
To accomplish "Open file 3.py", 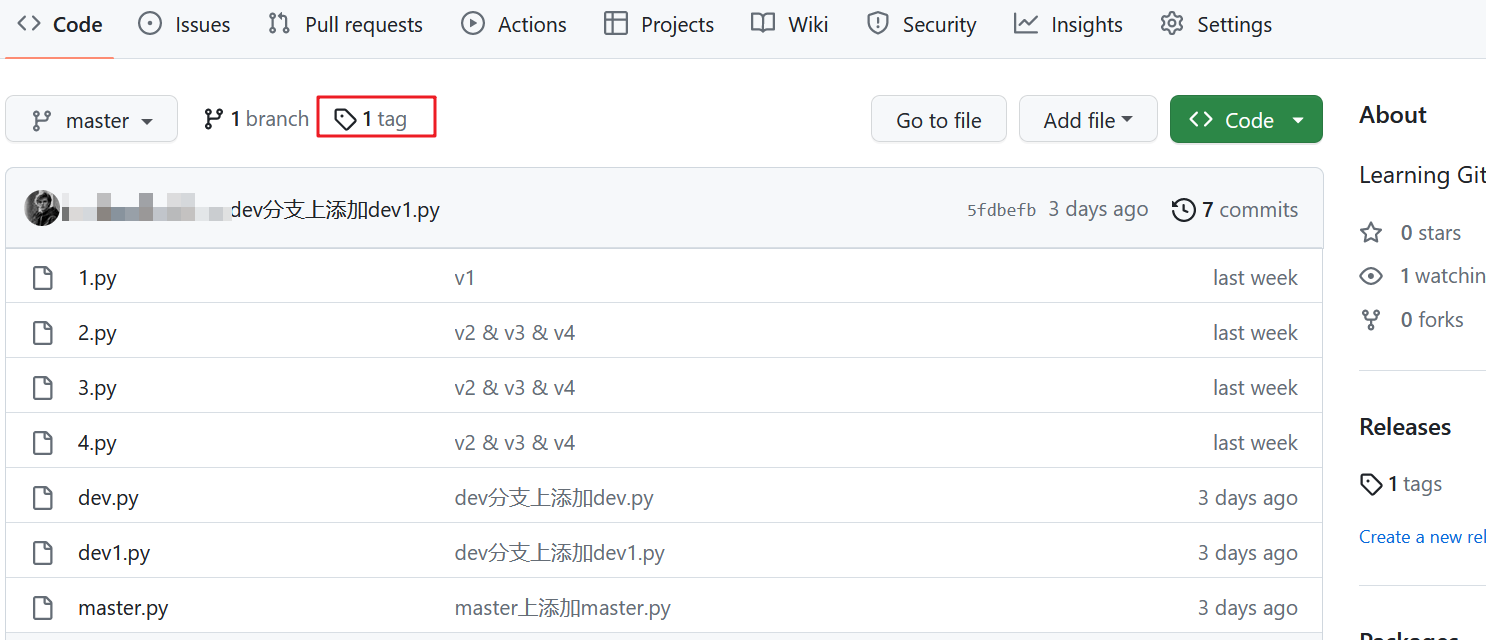I will pyautogui.click(x=97, y=388).
